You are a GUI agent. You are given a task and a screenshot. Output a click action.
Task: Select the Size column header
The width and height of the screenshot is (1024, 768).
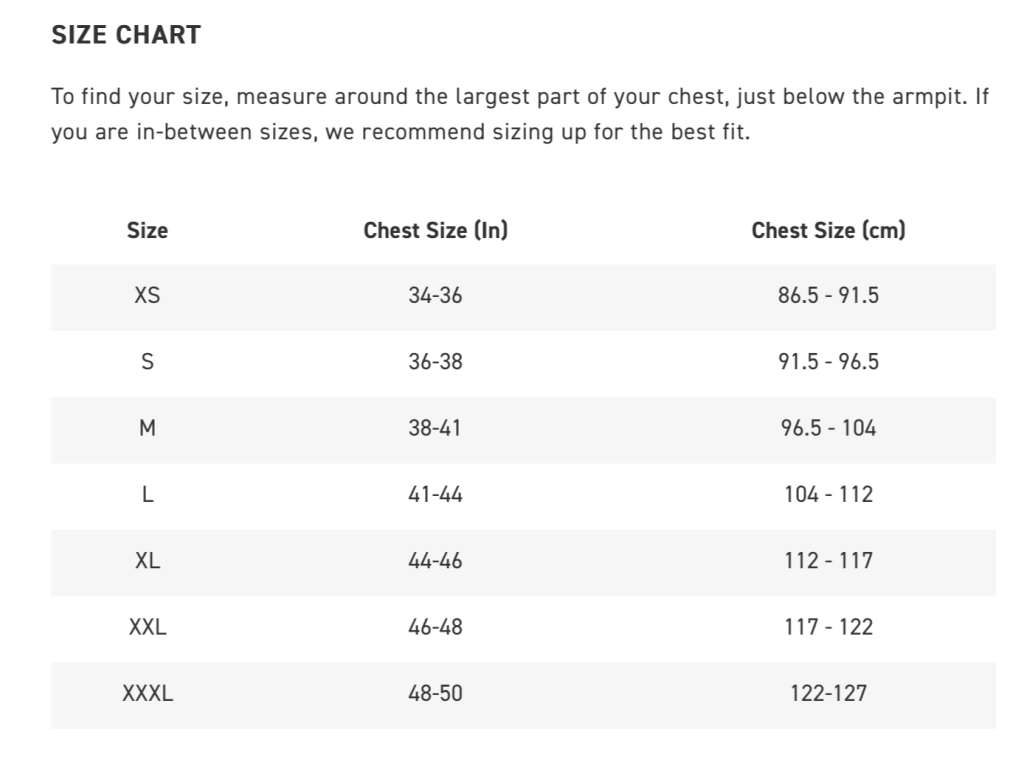point(147,231)
